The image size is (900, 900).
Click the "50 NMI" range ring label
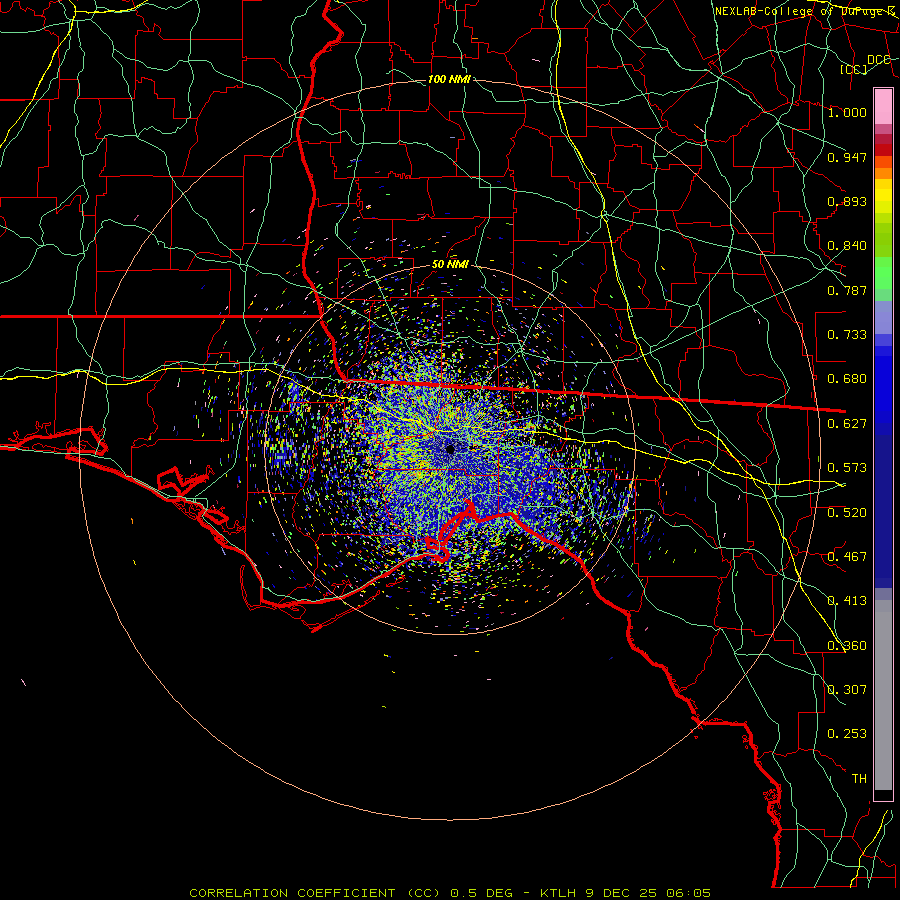pos(450,265)
